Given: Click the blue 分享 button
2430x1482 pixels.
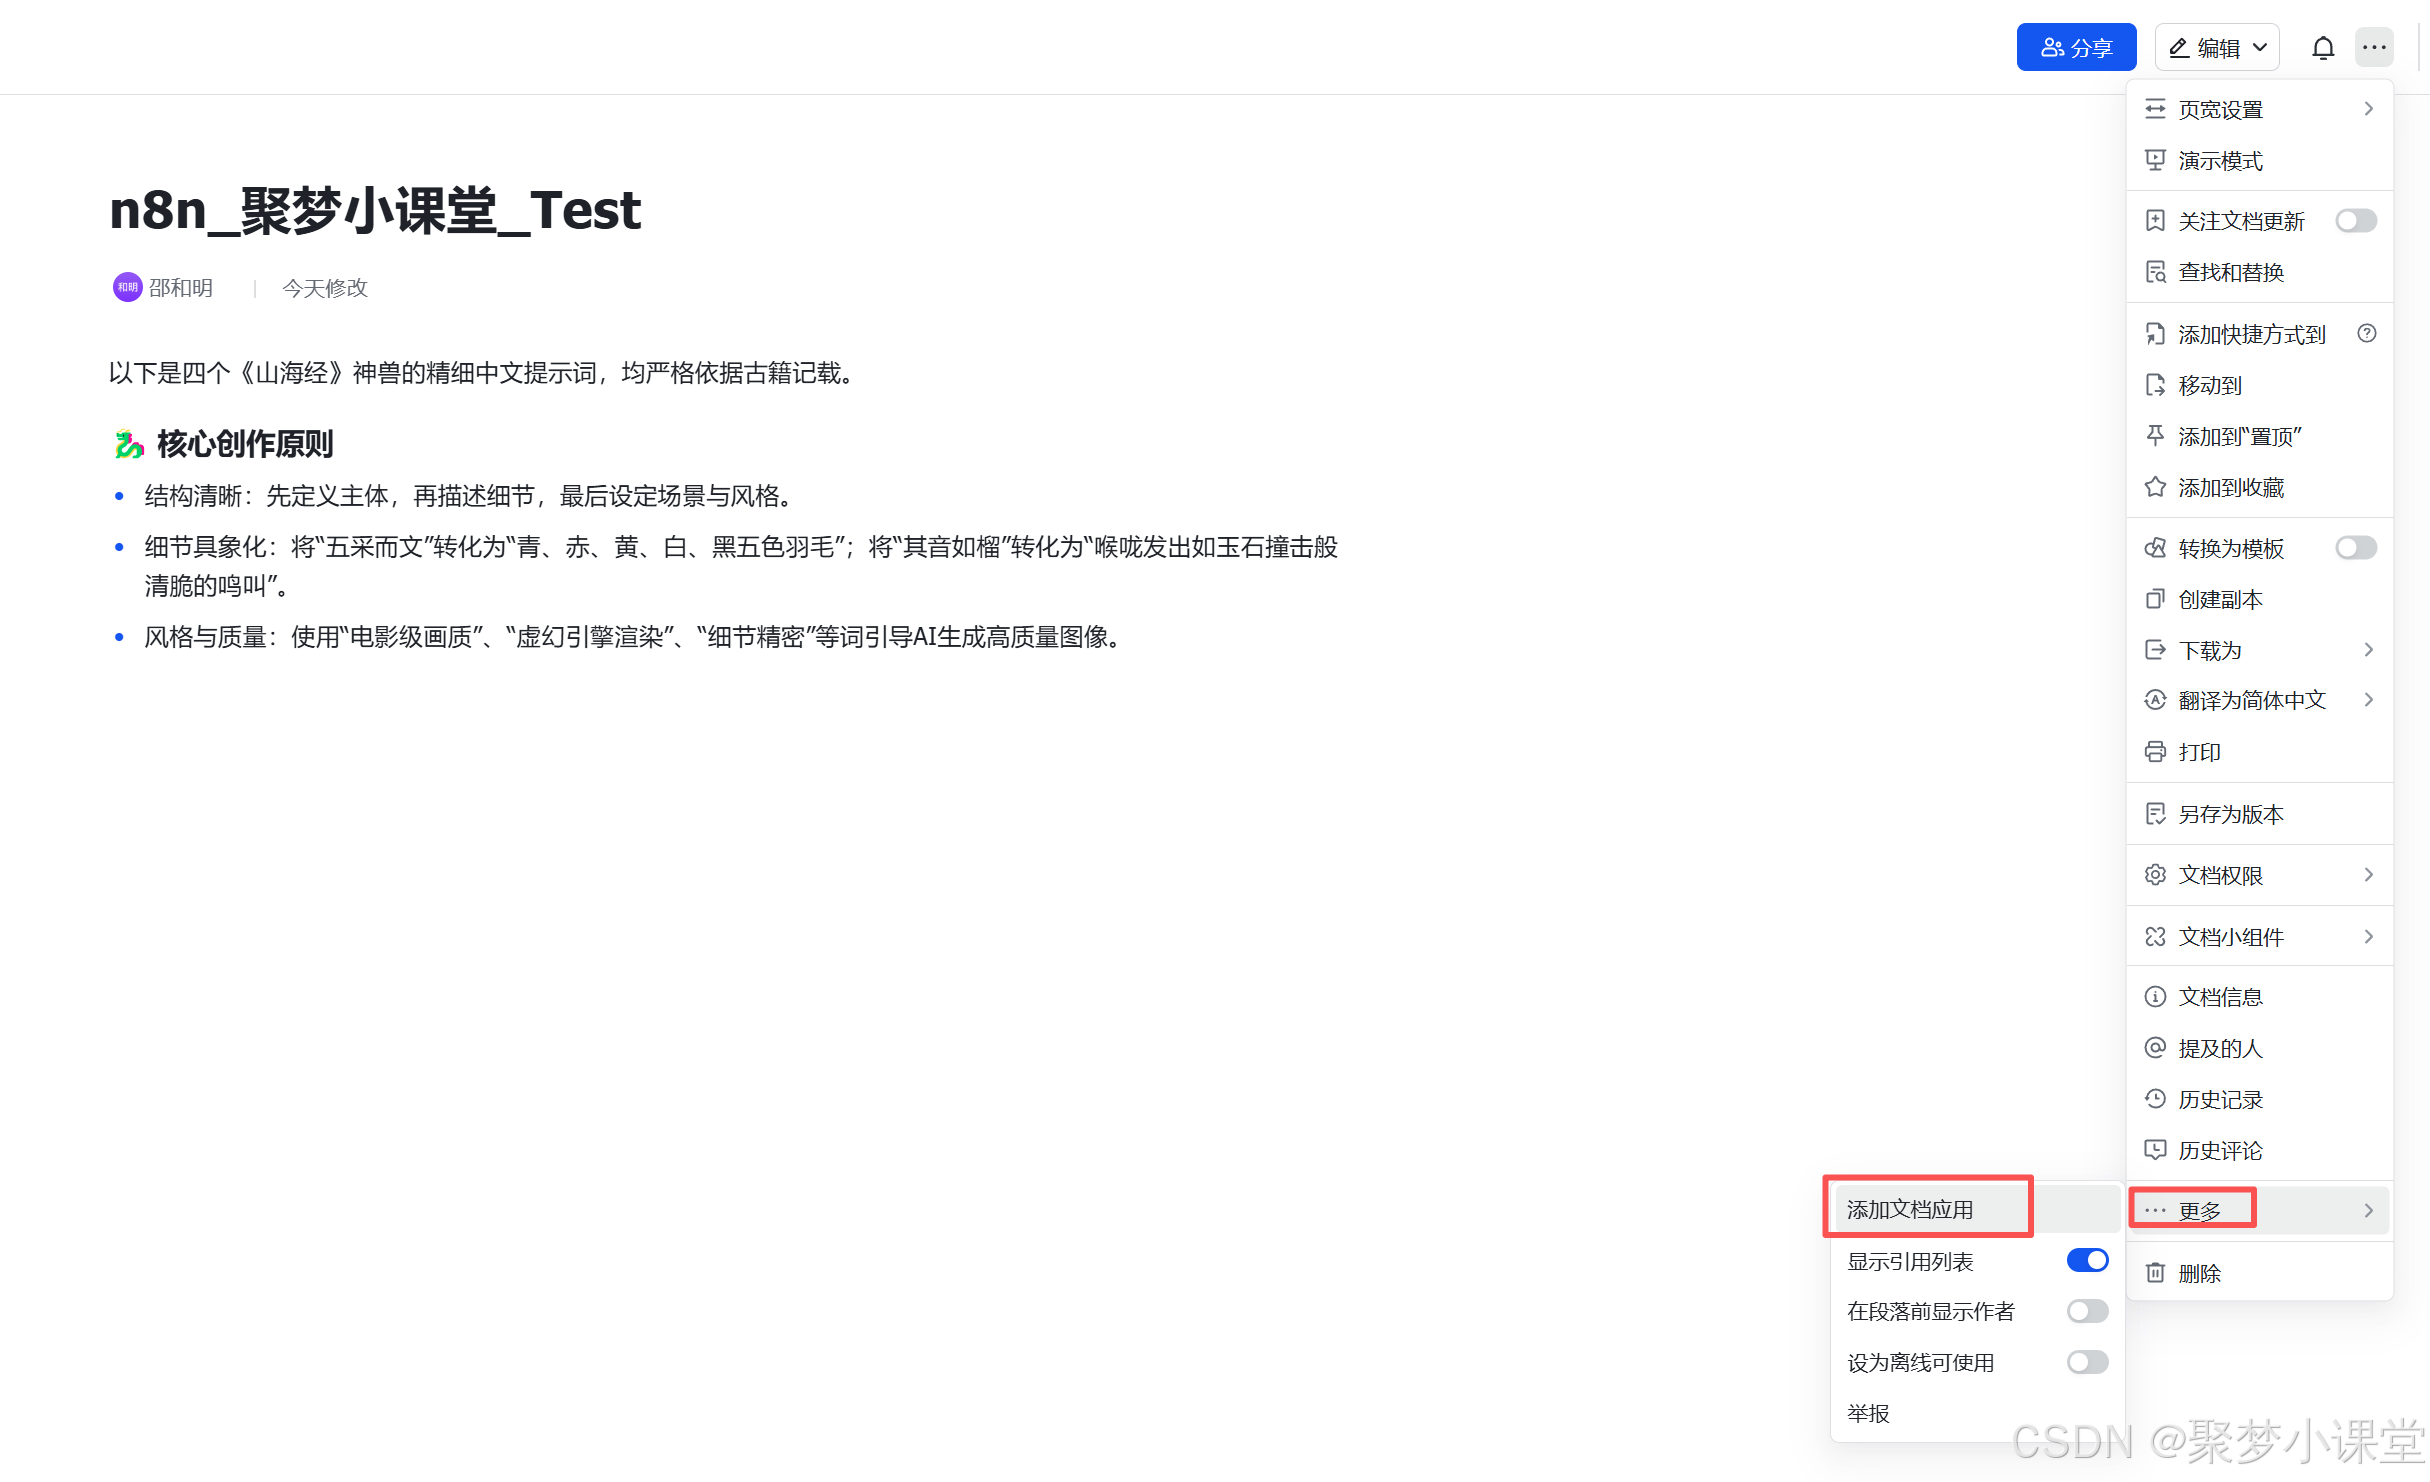Looking at the screenshot, I should pyautogui.click(x=2076, y=48).
